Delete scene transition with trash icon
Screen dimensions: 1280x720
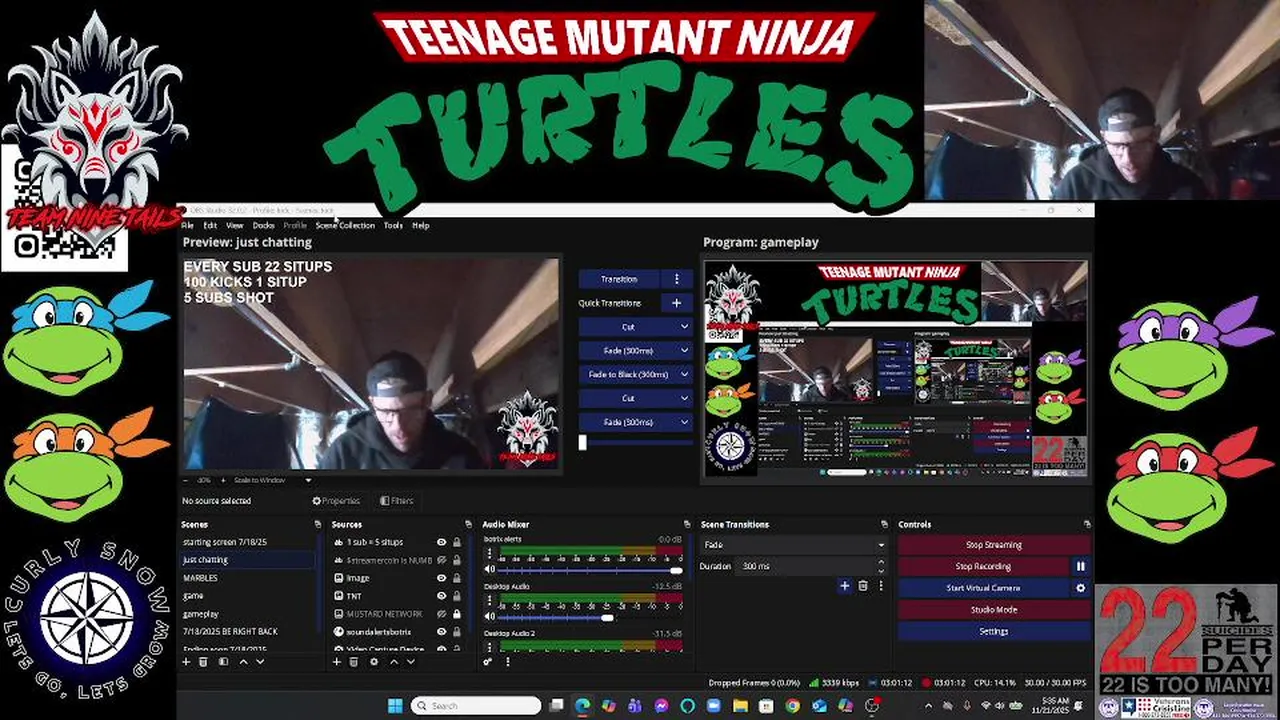click(x=862, y=586)
